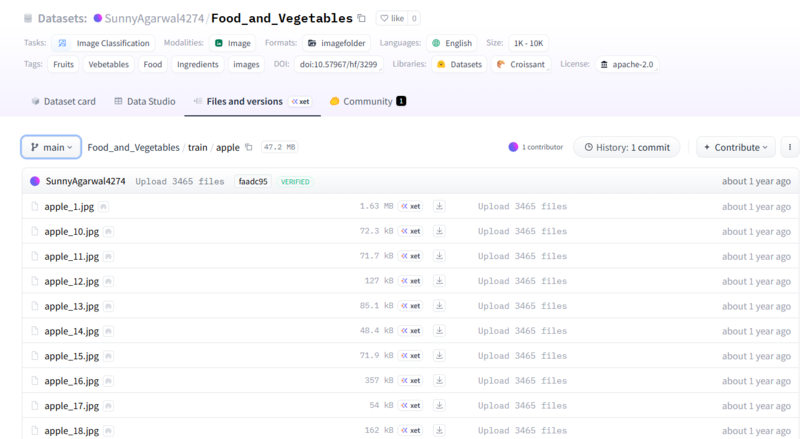Open the Datasets section link
The width and height of the screenshot is (800, 439).
(x=62, y=18)
